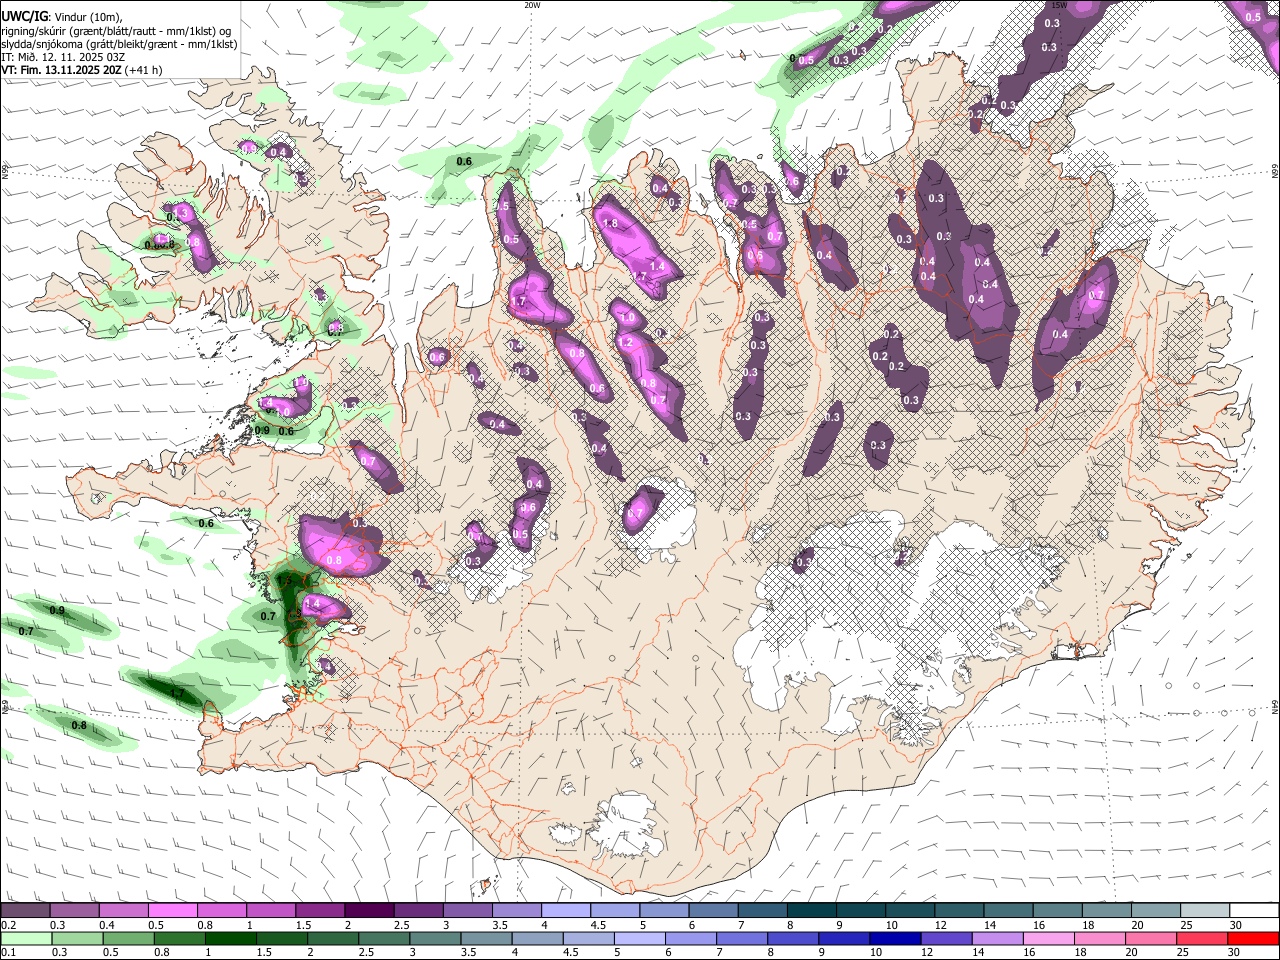Pick the violet 14 swatch in rain legend

coord(998,939)
